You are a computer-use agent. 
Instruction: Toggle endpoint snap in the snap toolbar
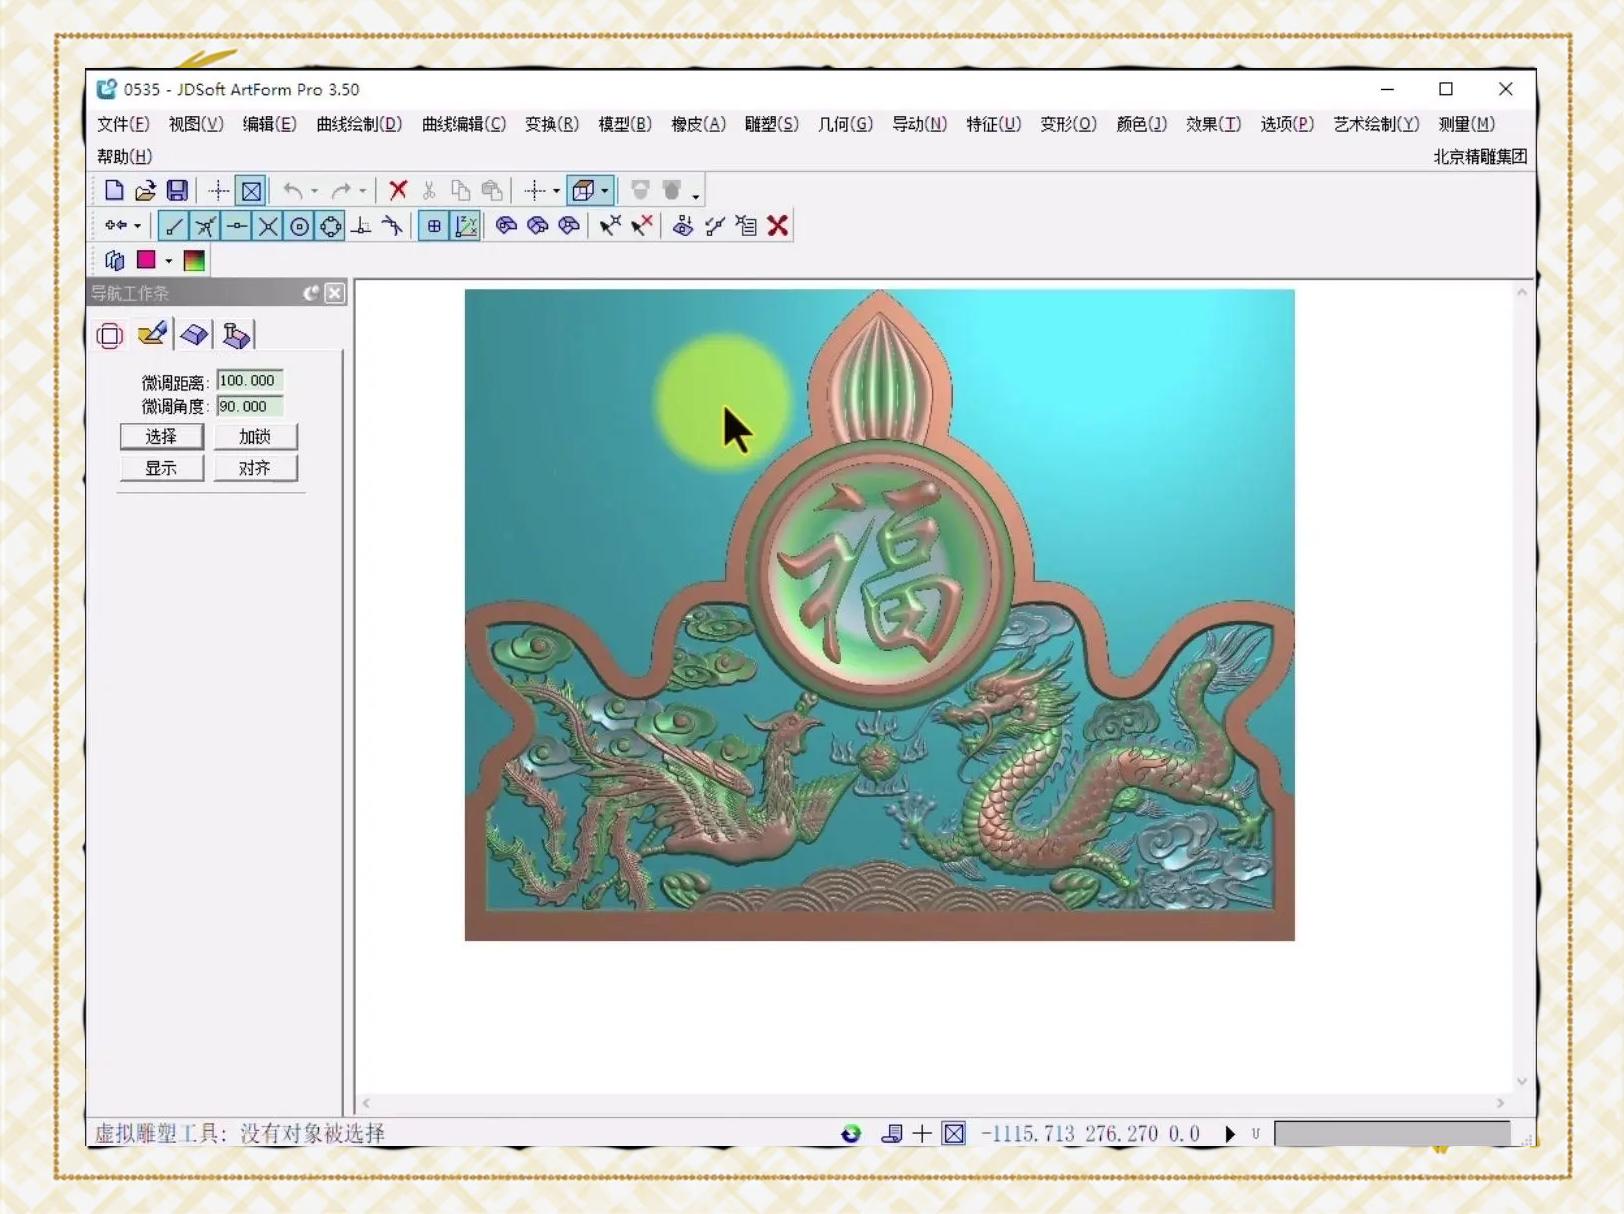click(x=174, y=226)
